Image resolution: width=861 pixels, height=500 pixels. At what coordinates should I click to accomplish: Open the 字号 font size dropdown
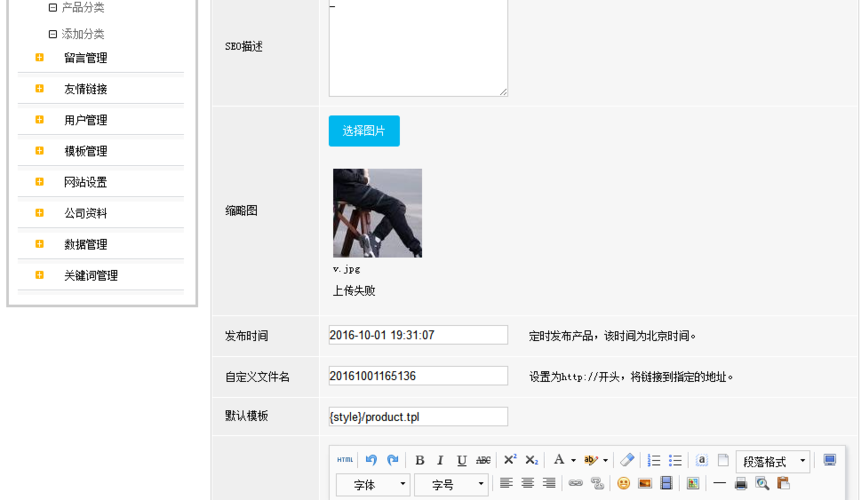coord(451,485)
